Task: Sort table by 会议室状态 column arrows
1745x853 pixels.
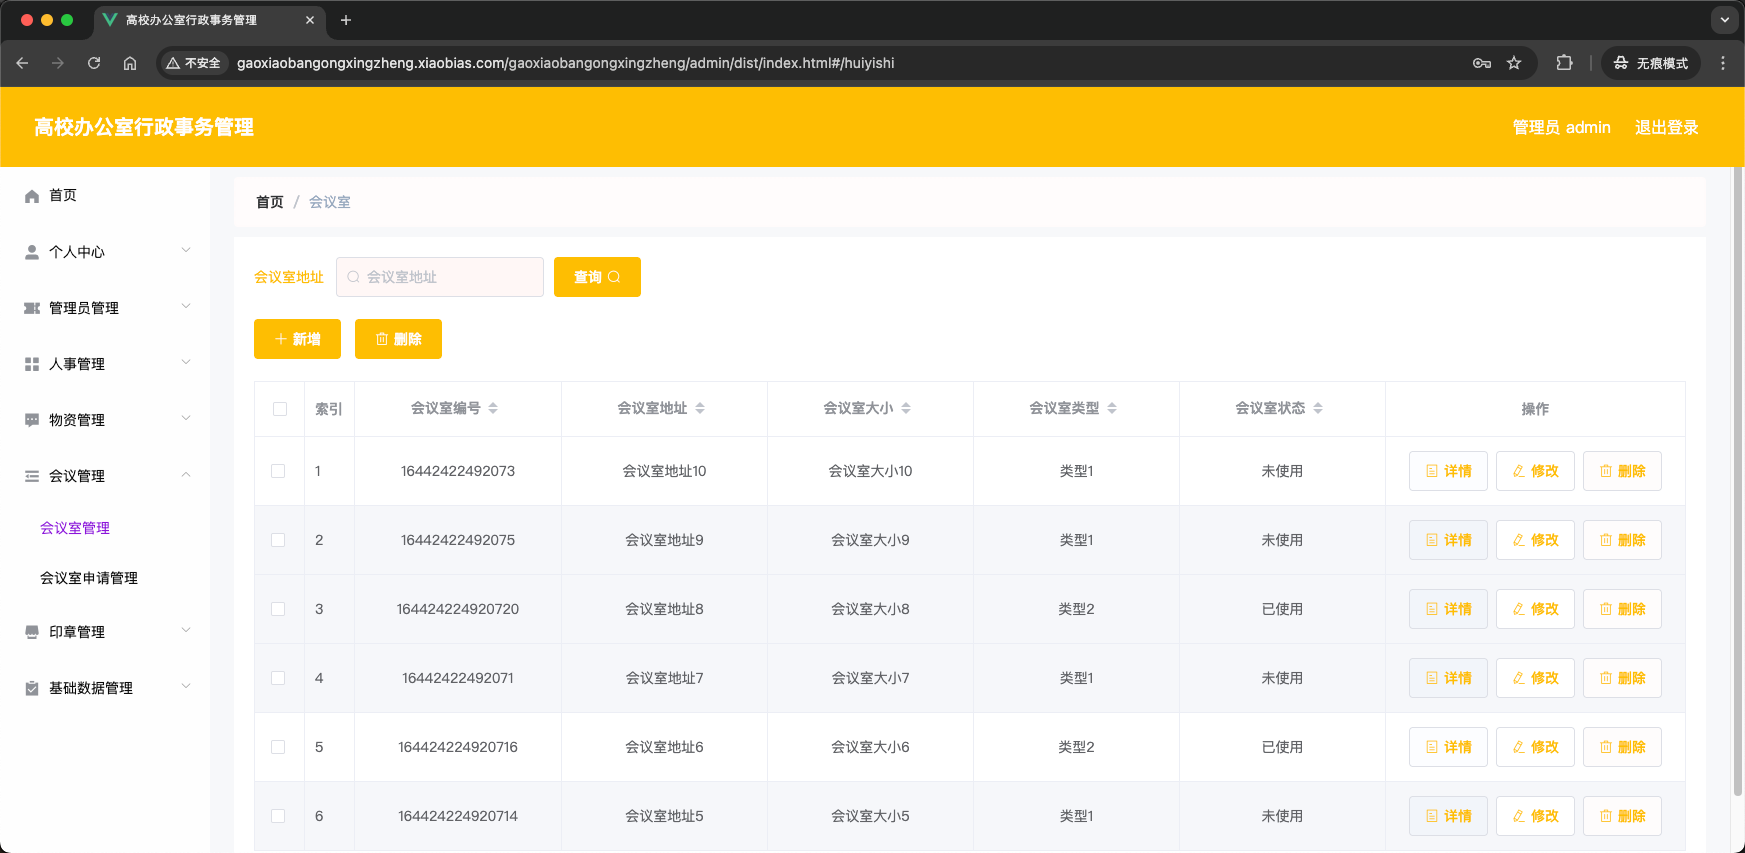Action: [x=1318, y=408]
